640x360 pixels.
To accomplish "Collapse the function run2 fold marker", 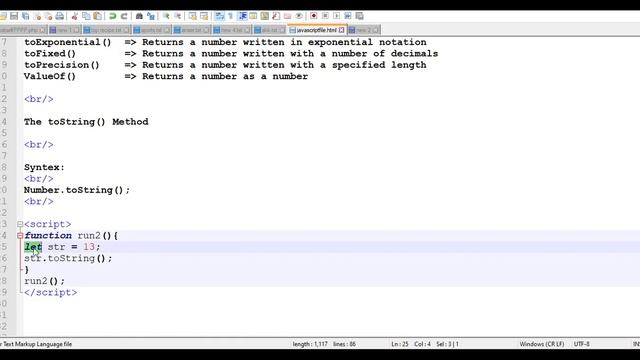I will (20, 236).
